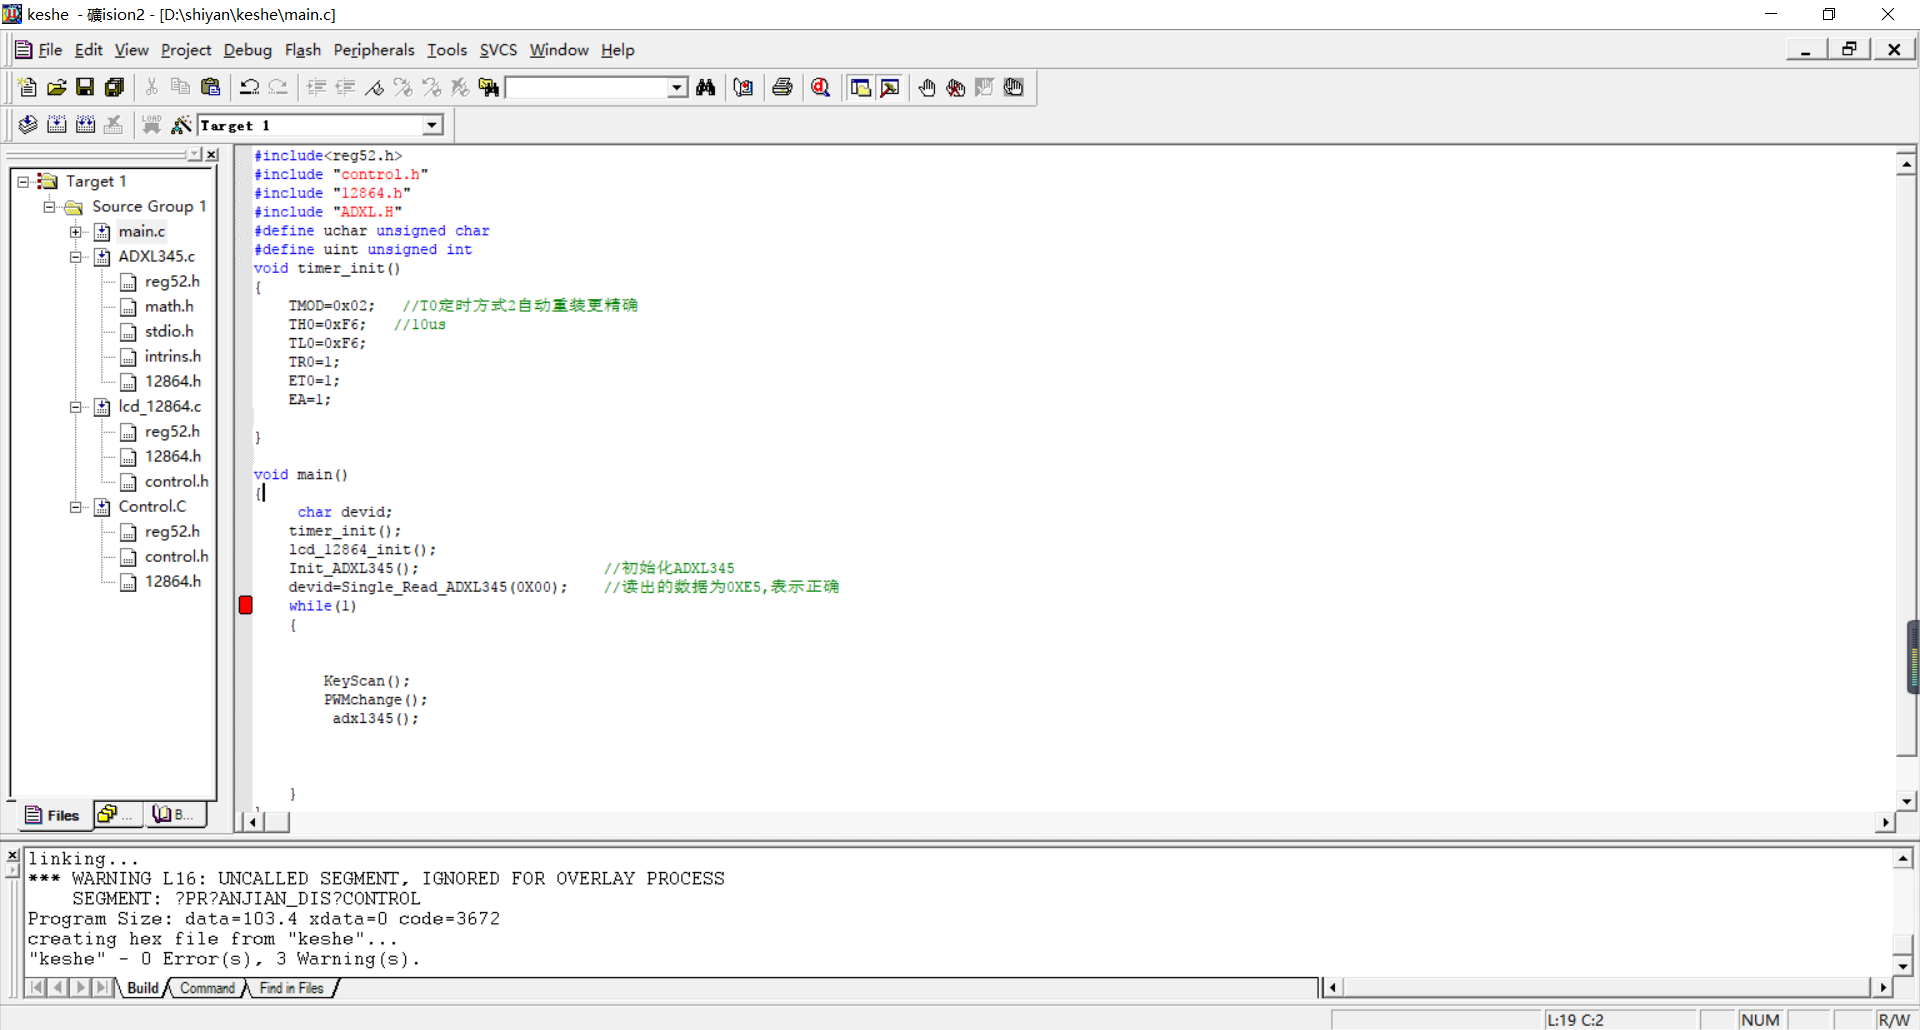The image size is (1920, 1030).
Task: Click the Redo arrow icon
Action: click(278, 88)
